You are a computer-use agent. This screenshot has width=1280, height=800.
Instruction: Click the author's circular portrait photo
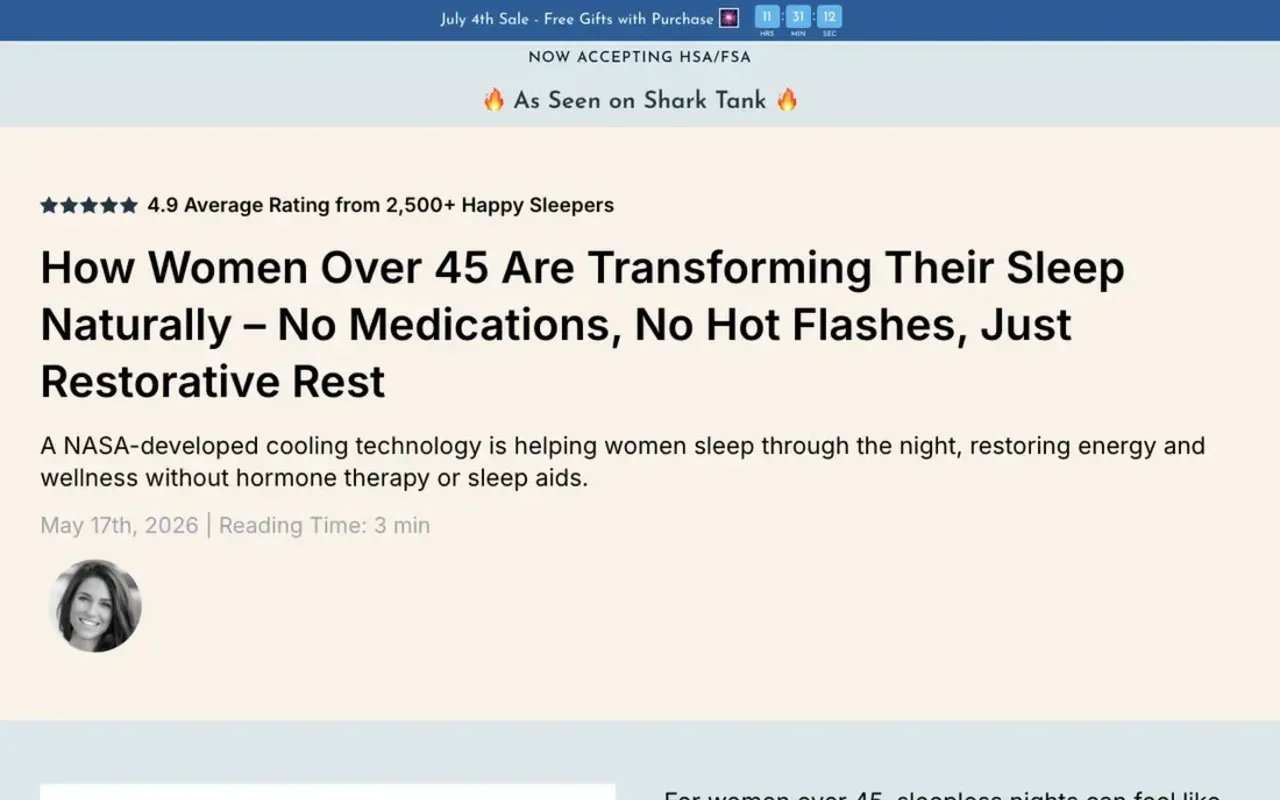pyautogui.click(x=95, y=606)
